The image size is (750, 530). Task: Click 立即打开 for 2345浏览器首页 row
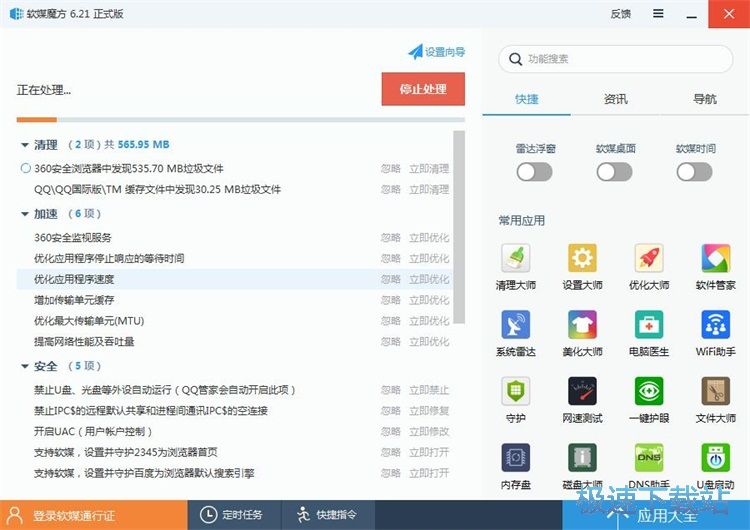click(x=429, y=453)
